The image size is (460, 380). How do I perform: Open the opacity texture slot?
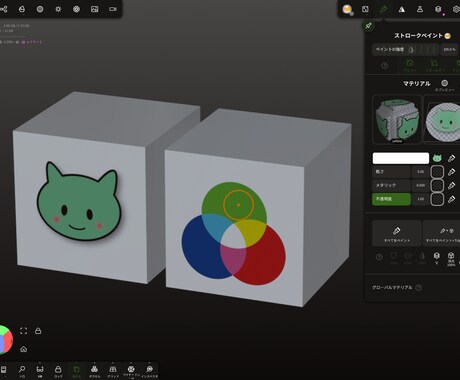click(x=437, y=199)
